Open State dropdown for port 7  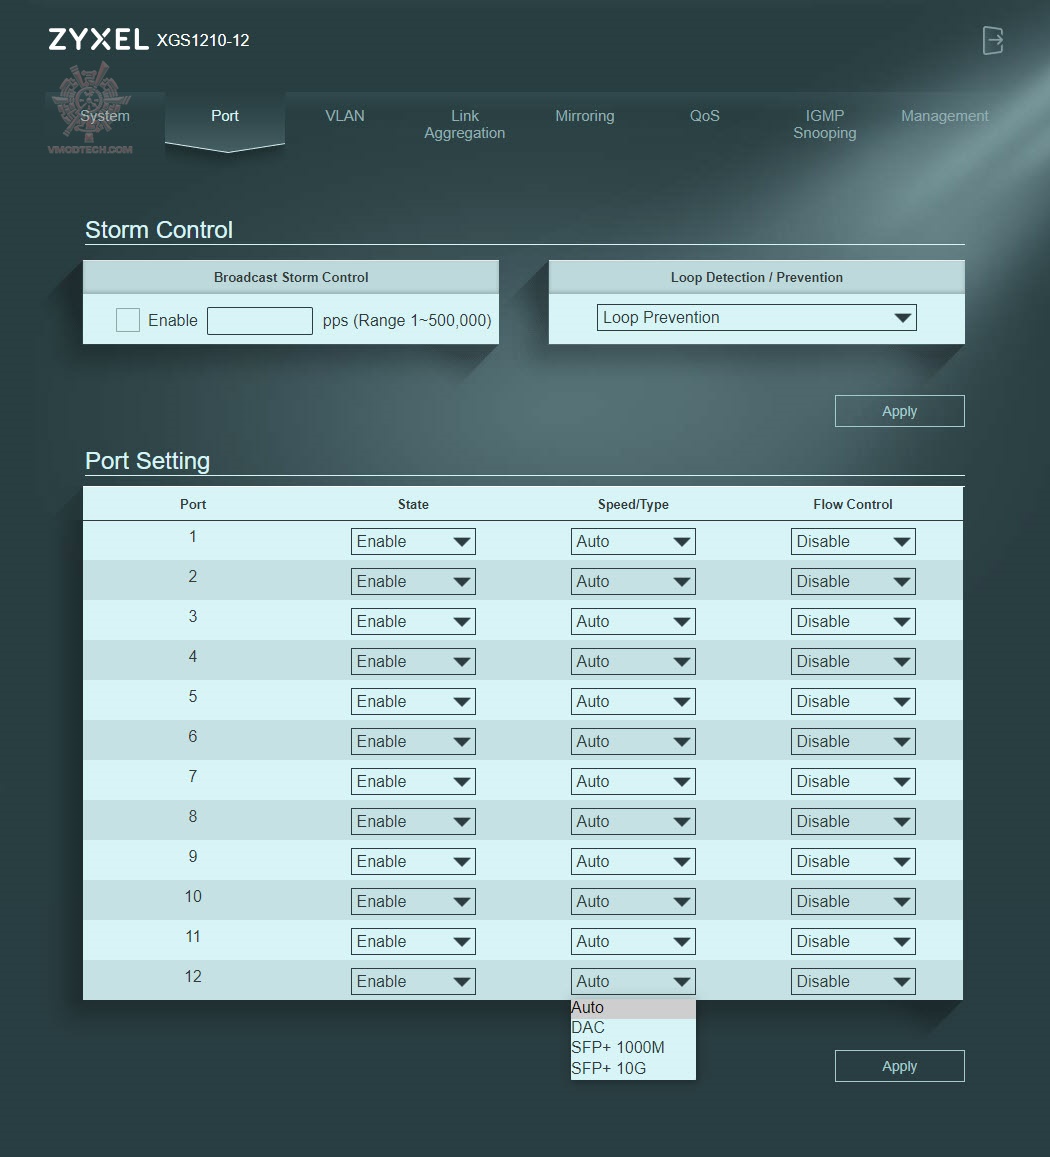coord(413,781)
